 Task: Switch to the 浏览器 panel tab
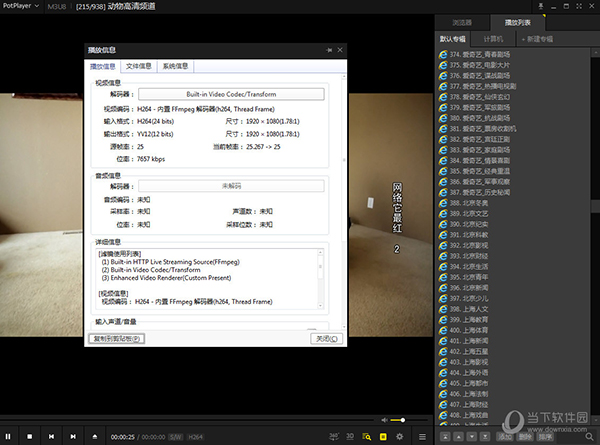click(x=462, y=23)
